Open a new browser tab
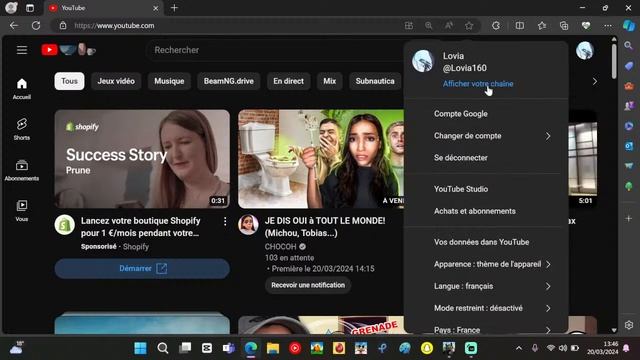Image resolution: width=640 pixels, height=360 pixels. point(174,8)
